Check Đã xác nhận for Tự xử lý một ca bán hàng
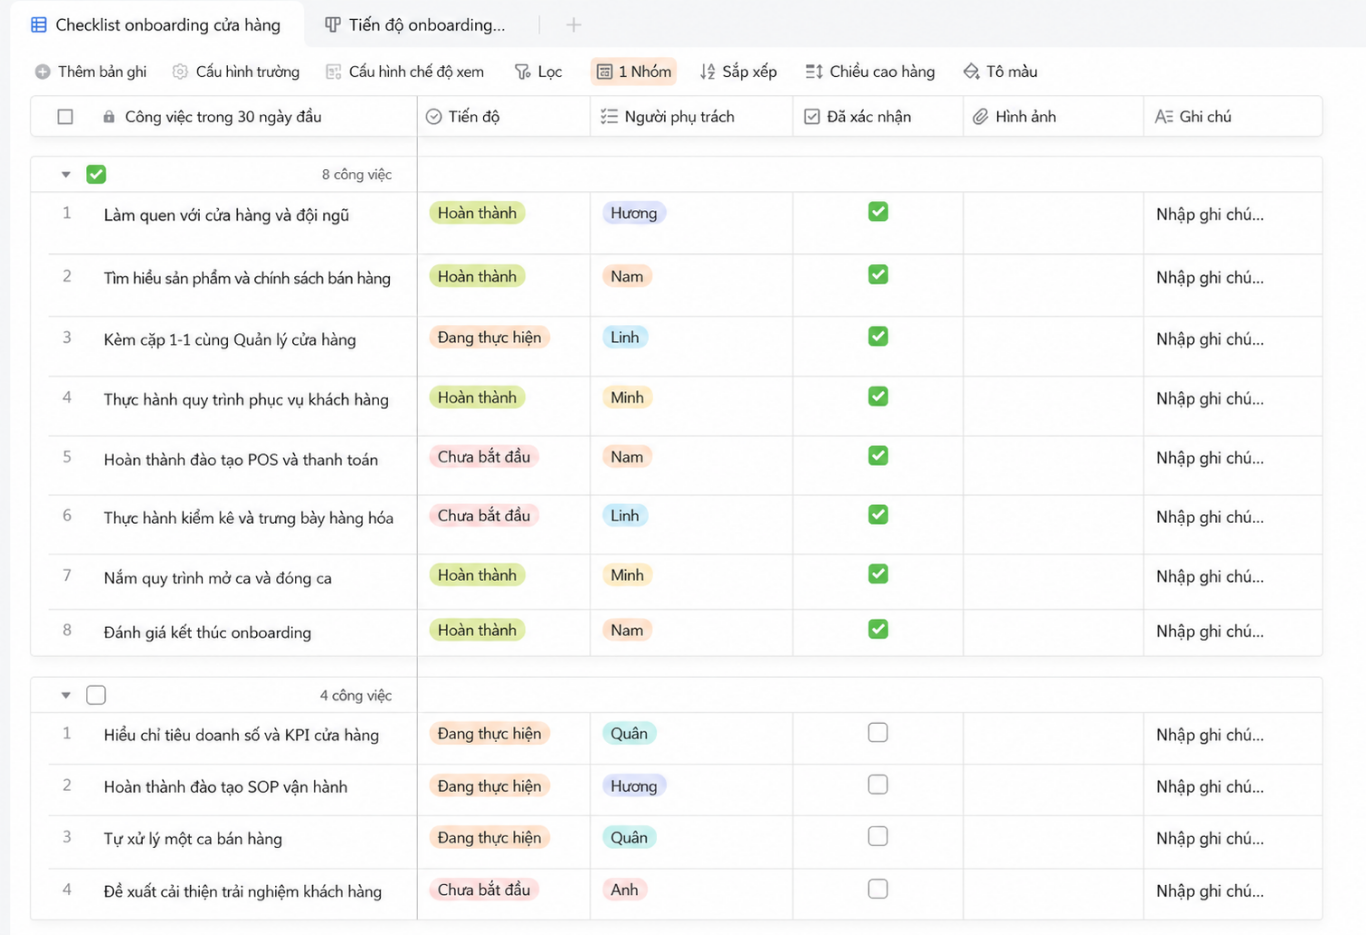The image size is (1366, 935). [878, 836]
